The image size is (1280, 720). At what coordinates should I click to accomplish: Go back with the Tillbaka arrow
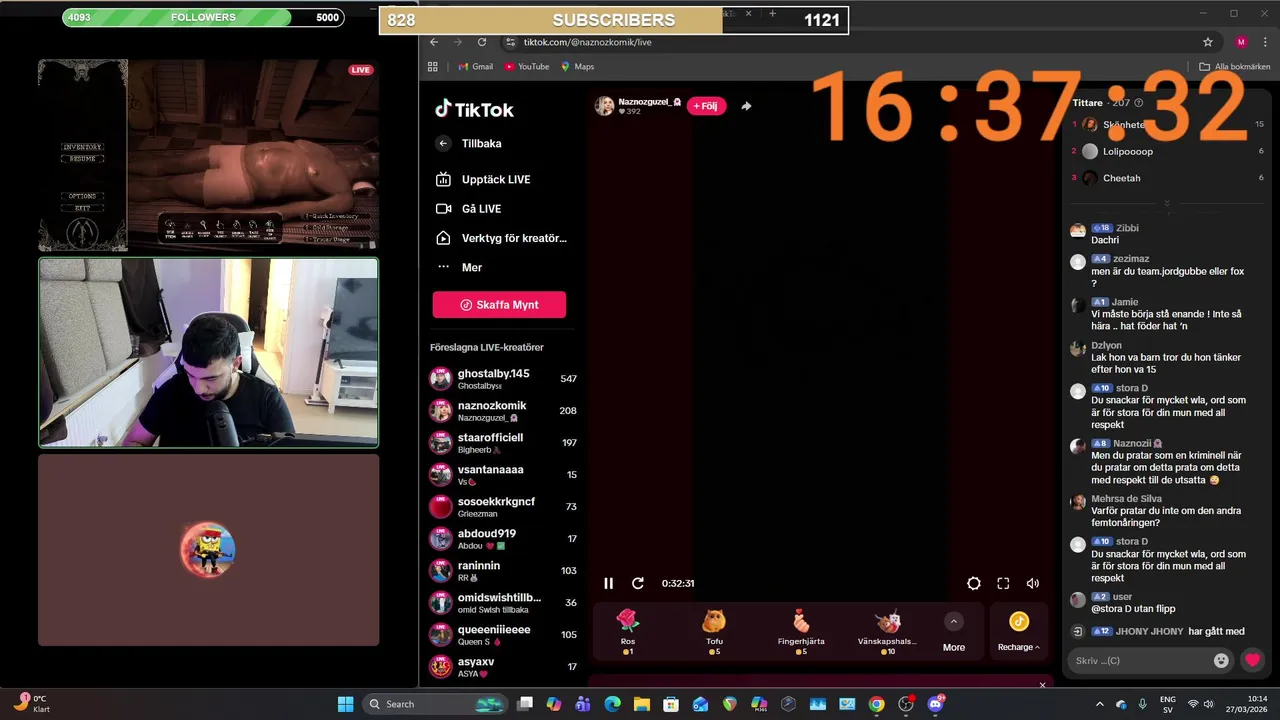click(443, 143)
